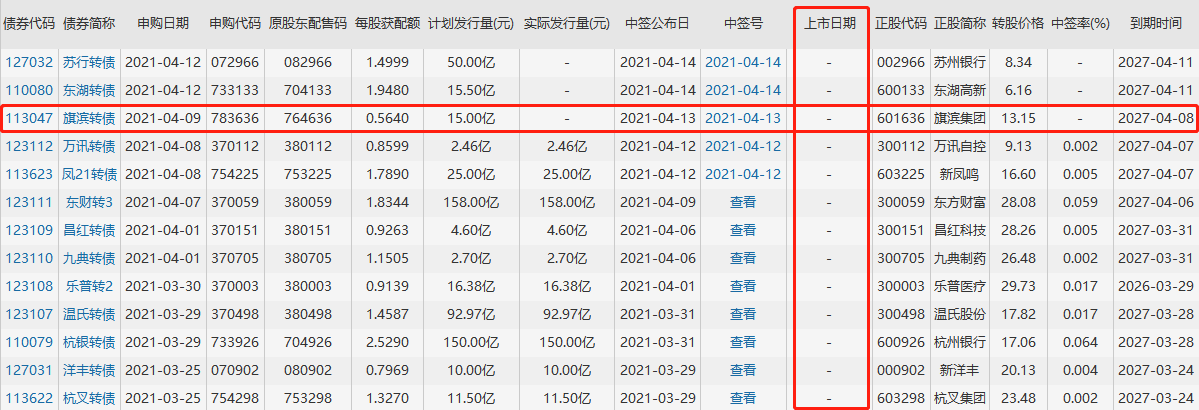Click bond name 杭银转债

coord(89,342)
